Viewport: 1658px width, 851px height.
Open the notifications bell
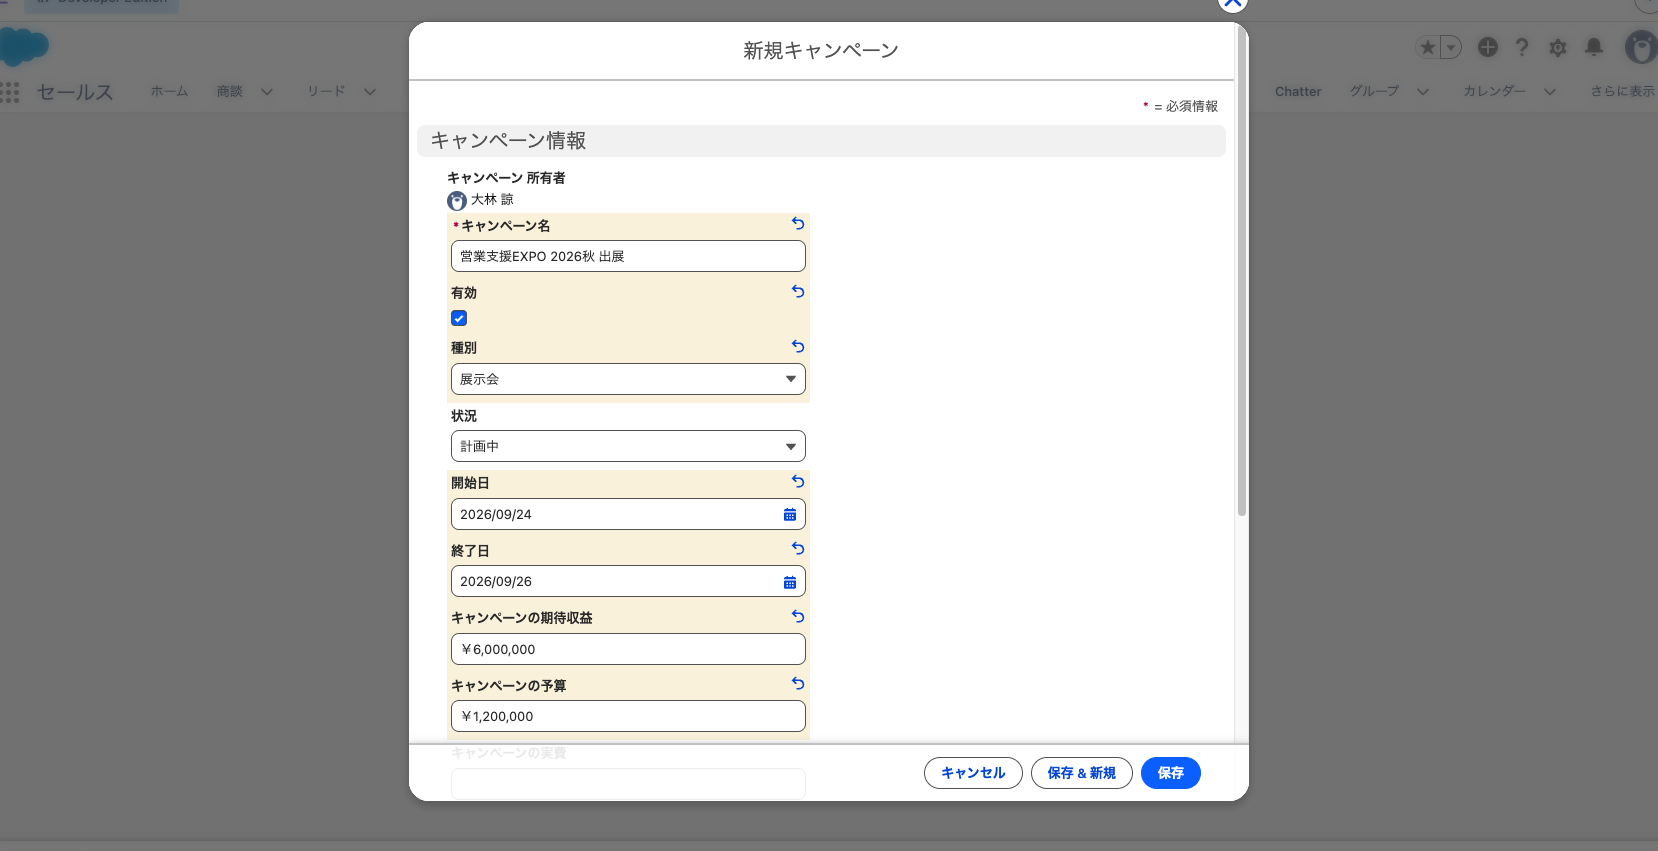(1594, 47)
